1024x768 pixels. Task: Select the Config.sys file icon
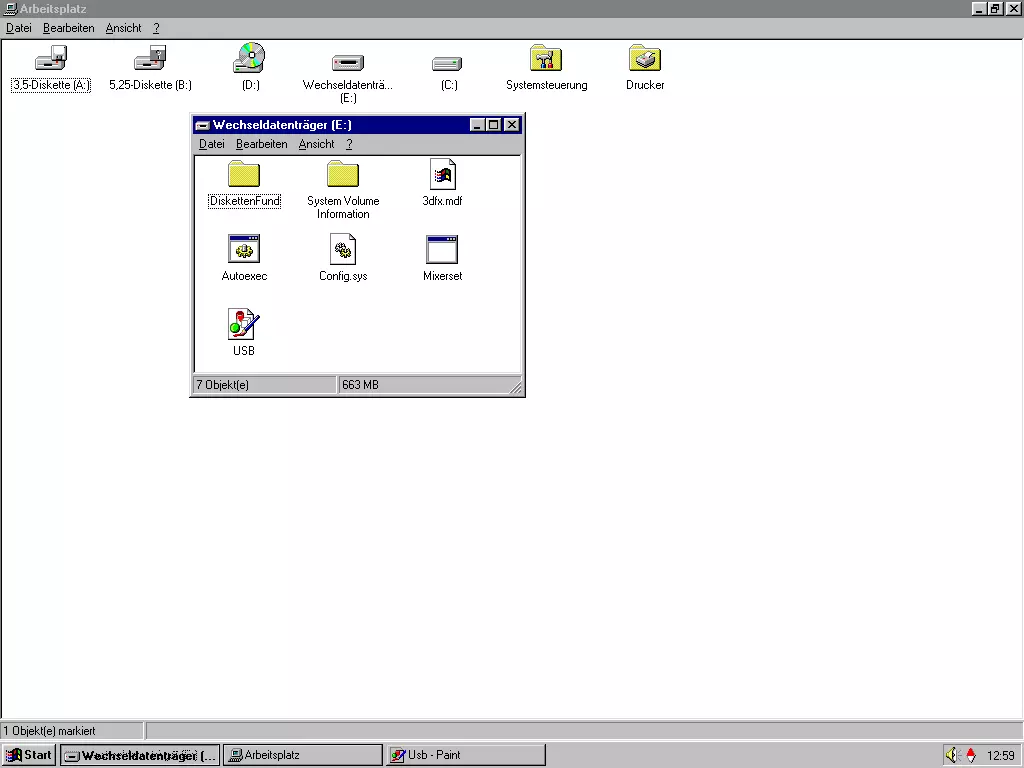tap(343, 249)
